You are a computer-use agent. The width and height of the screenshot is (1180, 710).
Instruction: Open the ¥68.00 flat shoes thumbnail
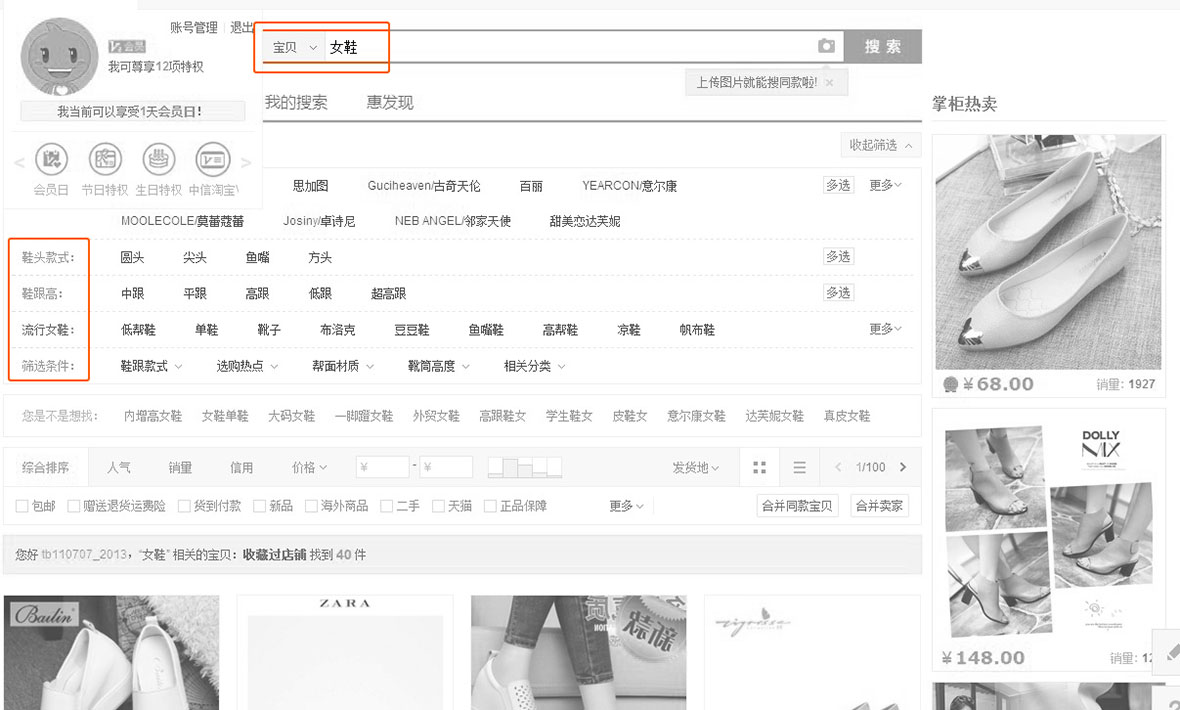click(1048, 252)
